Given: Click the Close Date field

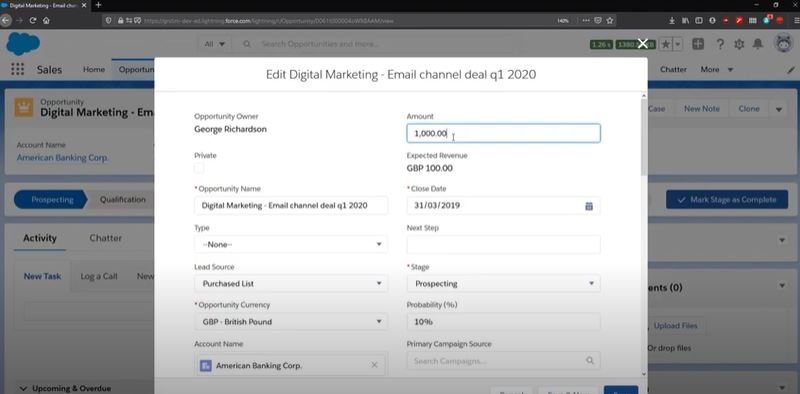Looking at the screenshot, I should point(503,206).
